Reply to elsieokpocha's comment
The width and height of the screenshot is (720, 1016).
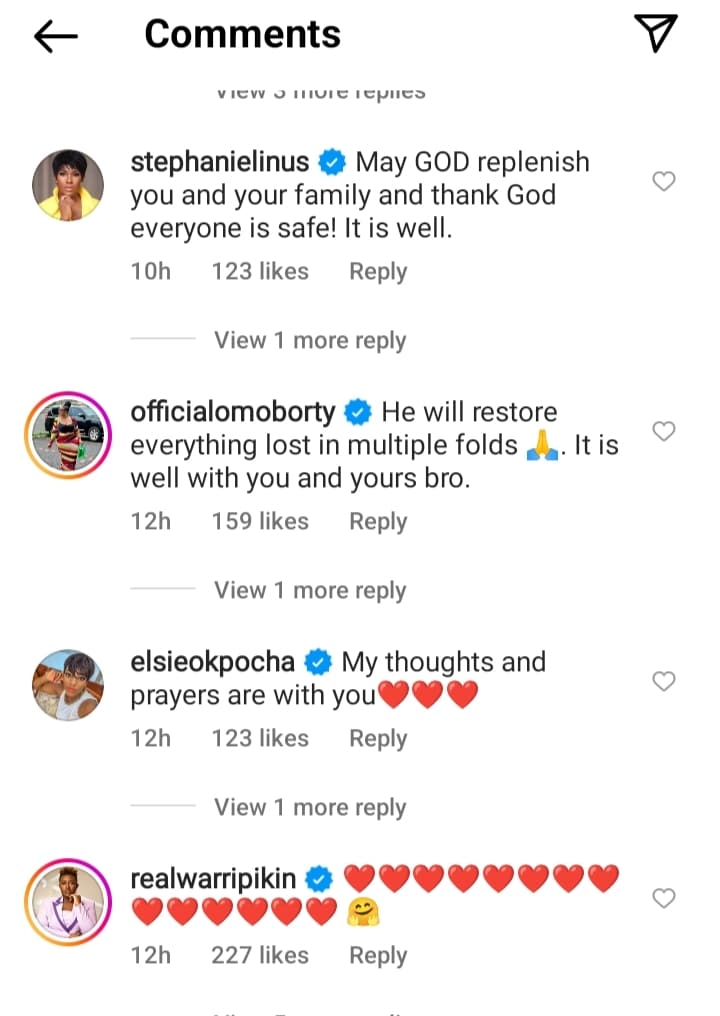378,739
